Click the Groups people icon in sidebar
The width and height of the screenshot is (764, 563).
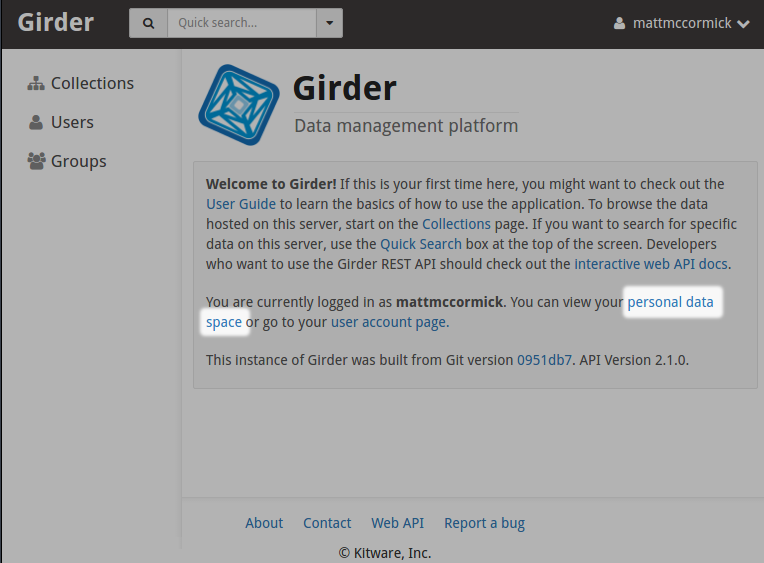[x=36, y=161]
